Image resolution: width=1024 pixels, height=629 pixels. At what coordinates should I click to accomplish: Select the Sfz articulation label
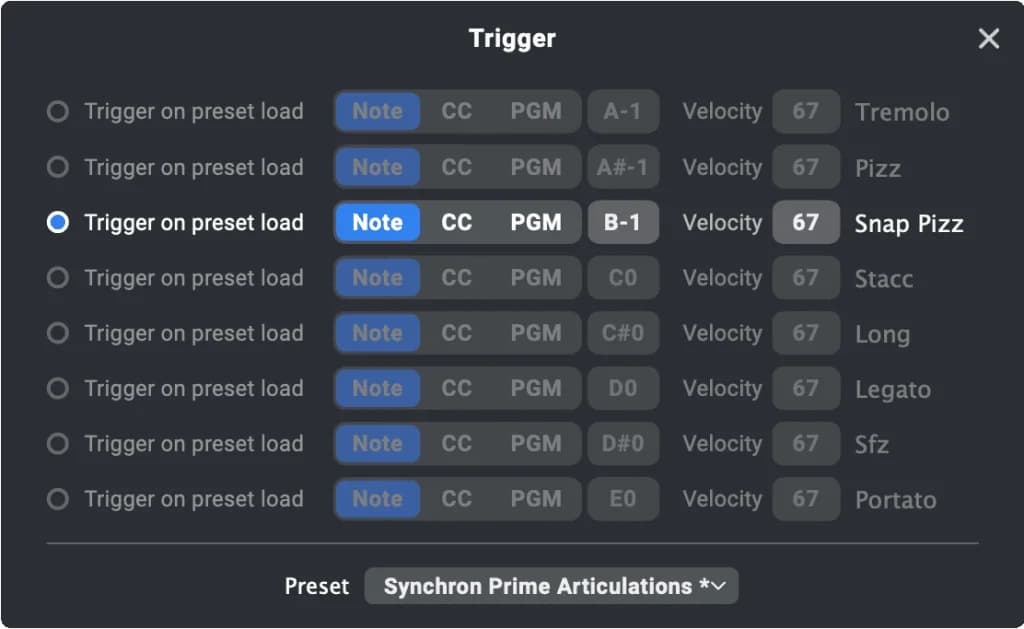click(871, 444)
